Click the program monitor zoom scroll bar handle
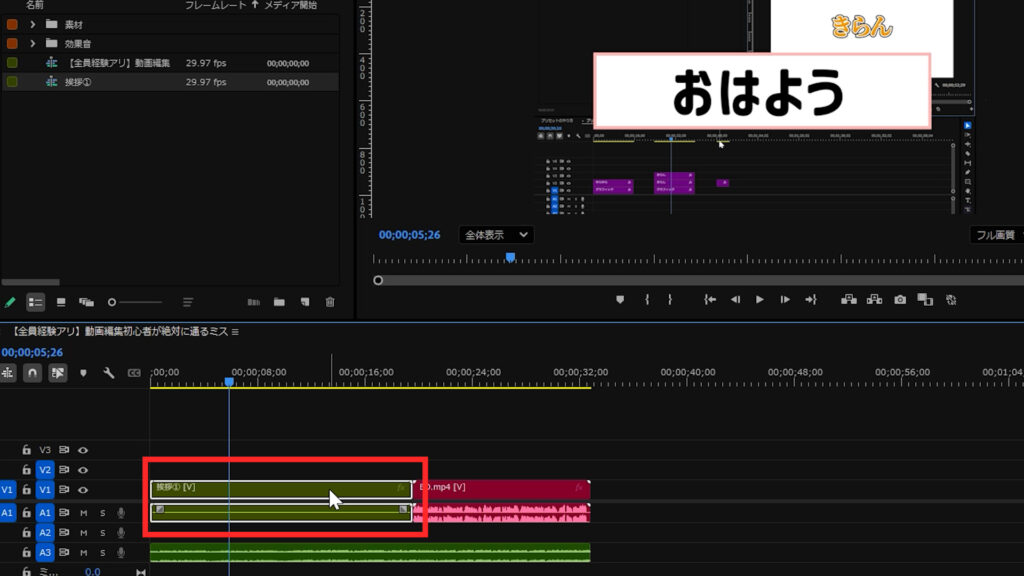The width and height of the screenshot is (1024, 576). [x=378, y=280]
